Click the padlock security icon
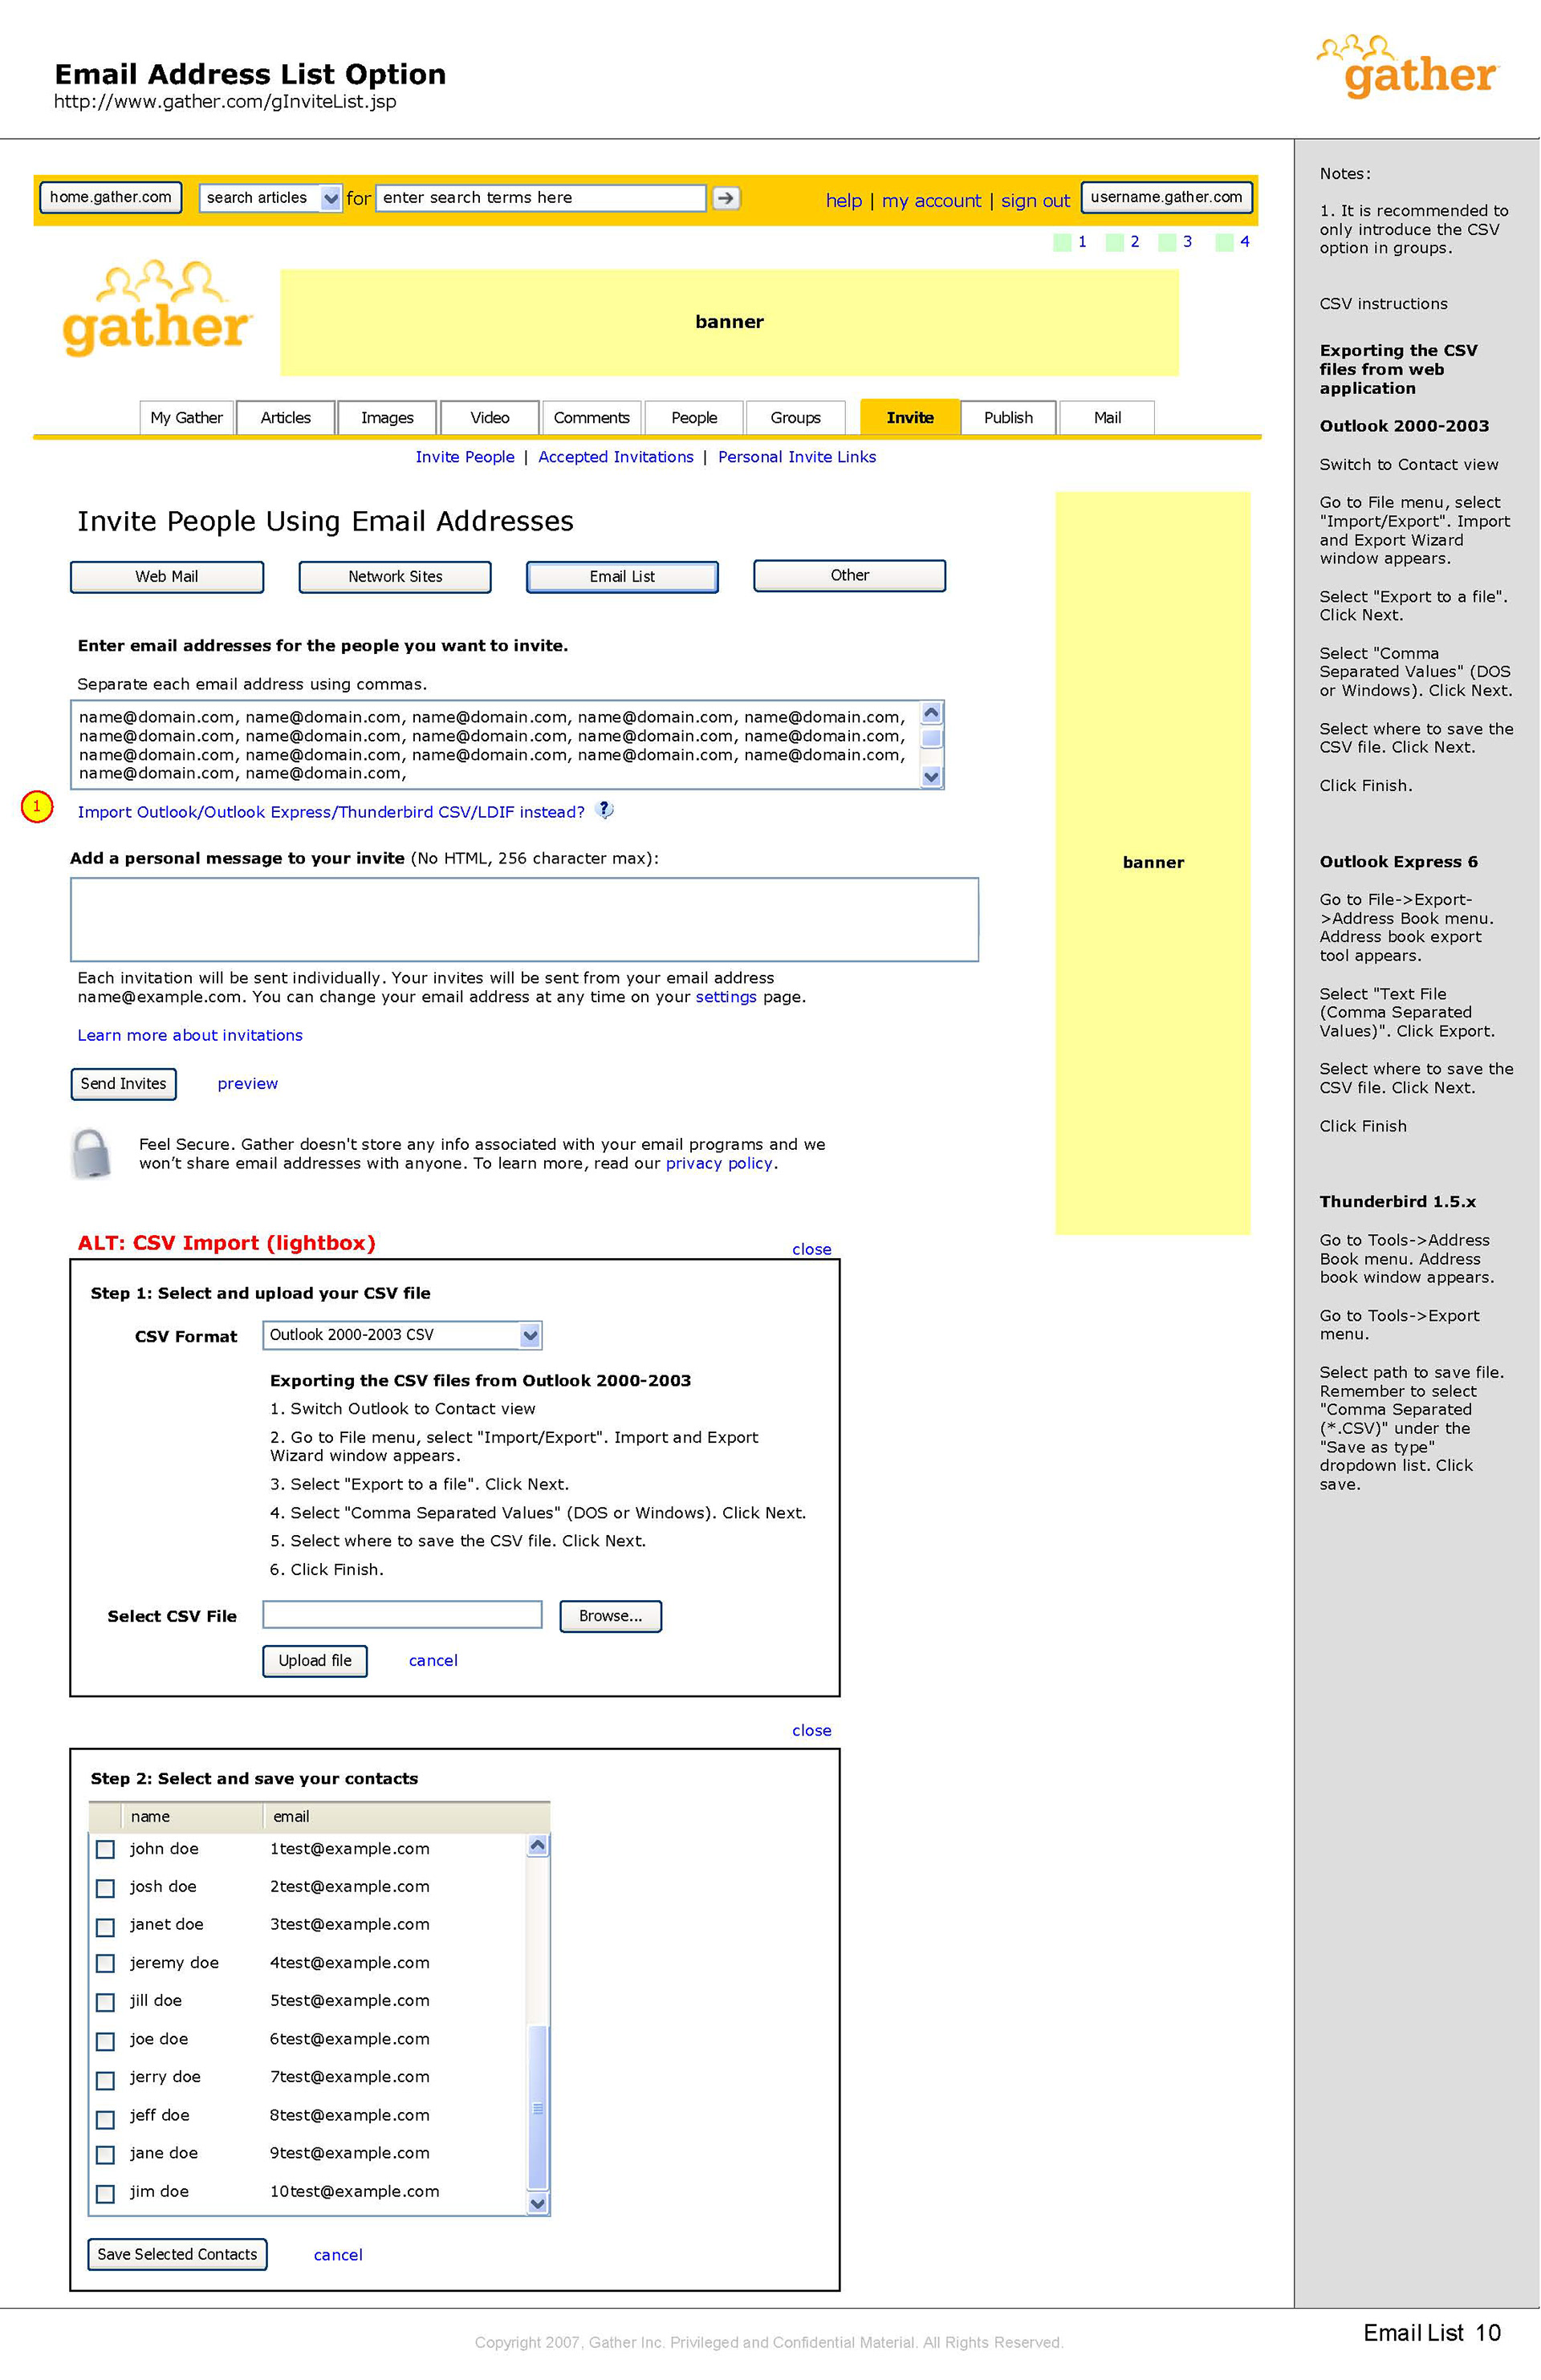 pyautogui.click(x=91, y=1153)
